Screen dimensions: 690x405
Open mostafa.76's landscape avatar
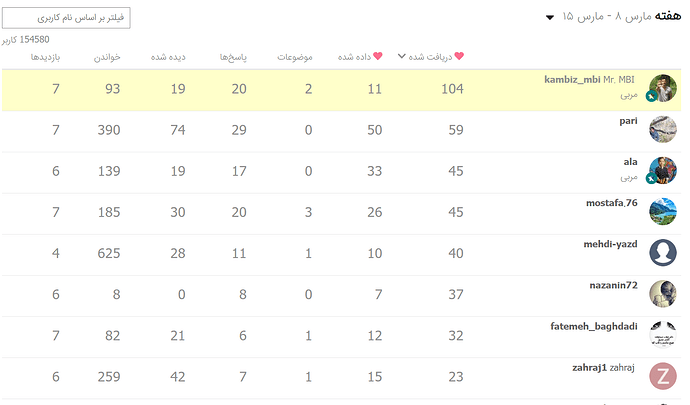pos(663,211)
